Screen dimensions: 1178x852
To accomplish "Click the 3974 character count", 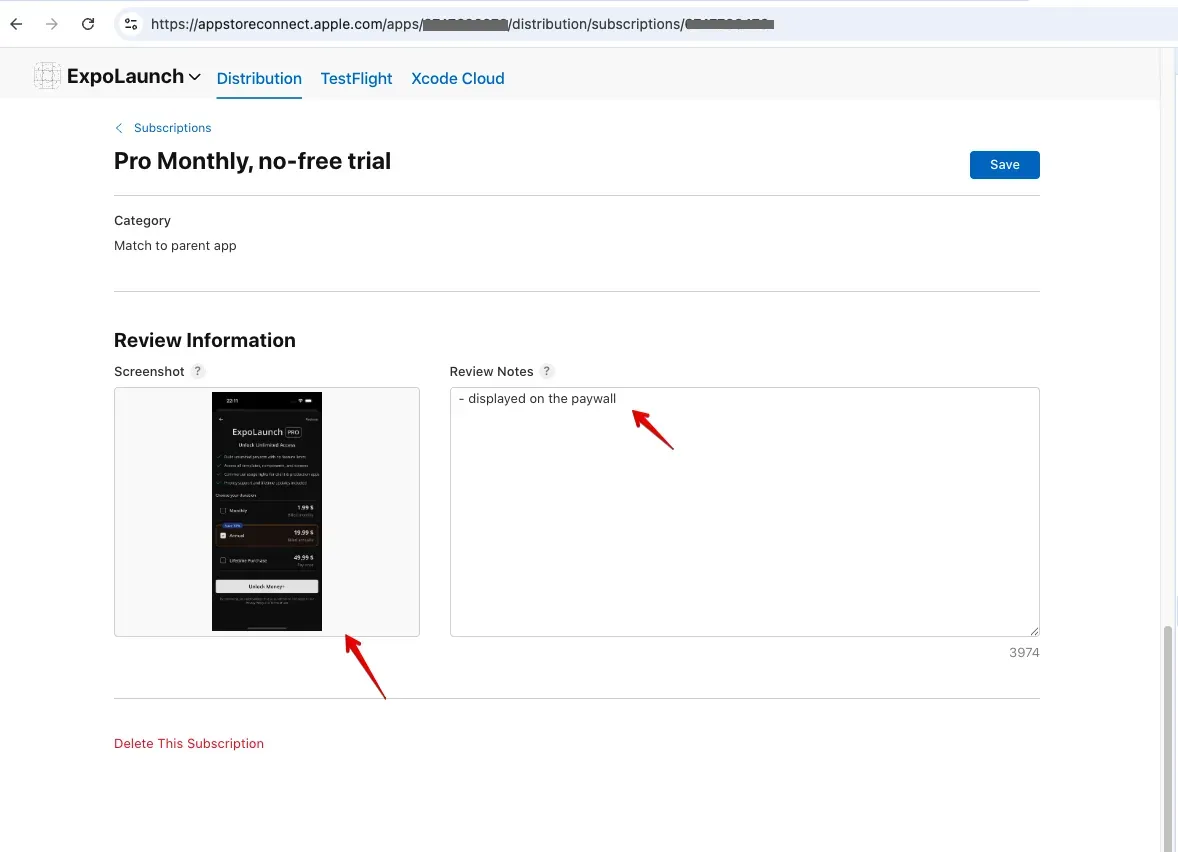I will coord(1024,652).
